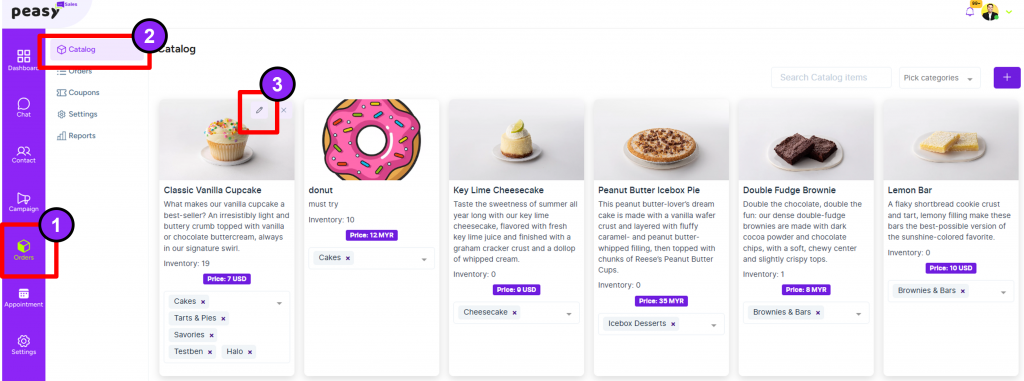Remove Tarts & Pies tag from cupcake

(223, 319)
